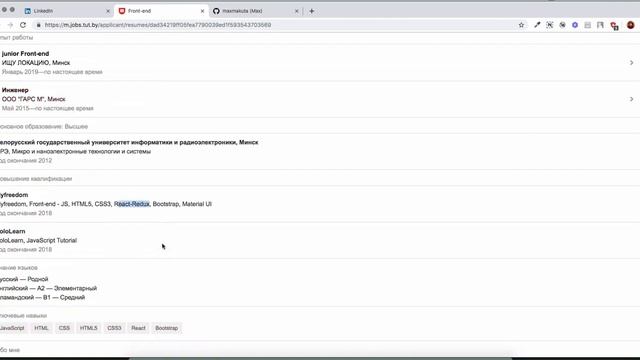
Task: Select the CSS skill tag
Action: [x=64, y=328]
